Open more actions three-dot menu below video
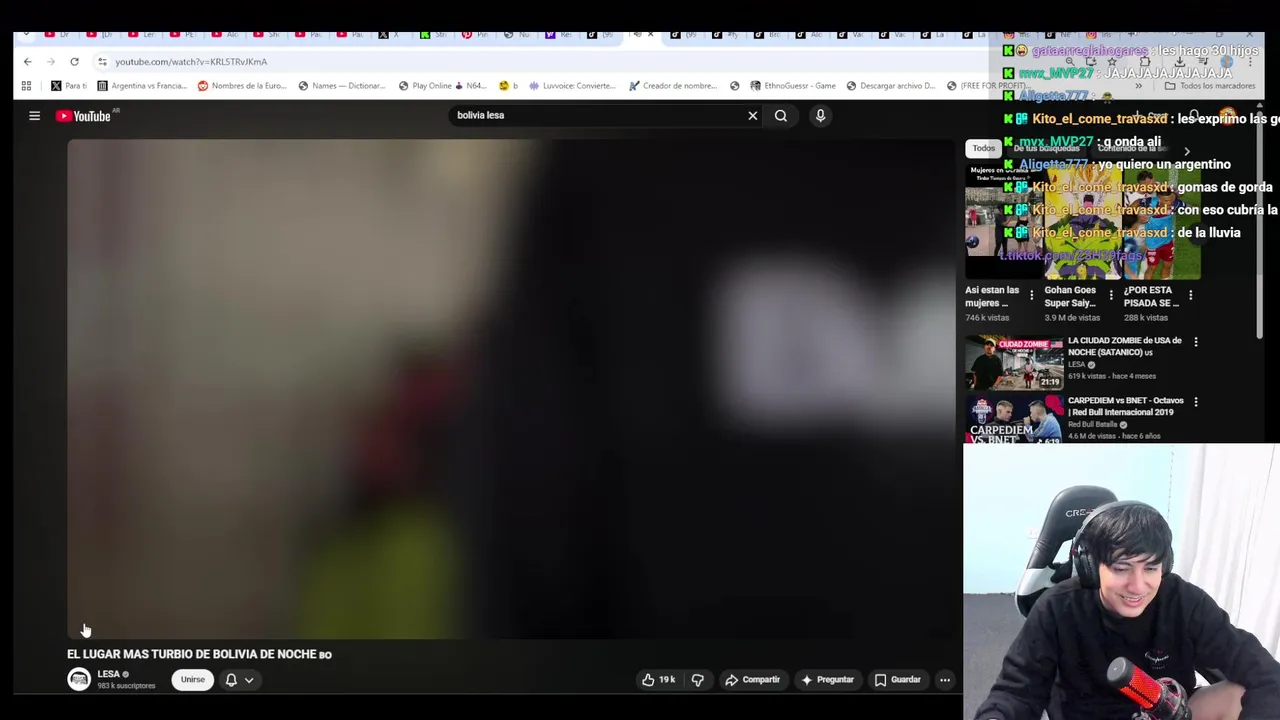The width and height of the screenshot is (1280, 720). pyautogui.click(x=944, y=680)
